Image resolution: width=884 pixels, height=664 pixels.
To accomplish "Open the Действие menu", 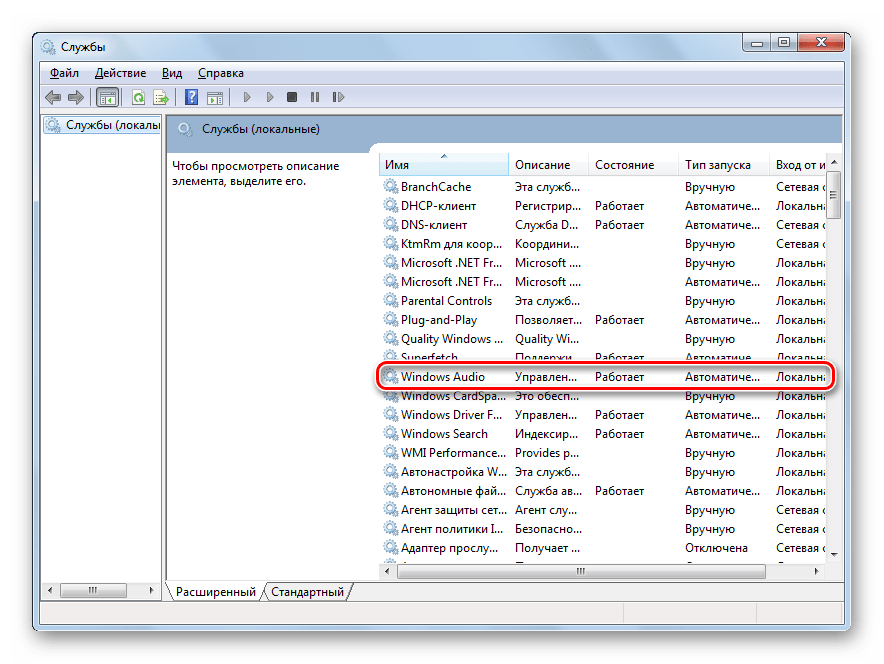I will (120, 73).
